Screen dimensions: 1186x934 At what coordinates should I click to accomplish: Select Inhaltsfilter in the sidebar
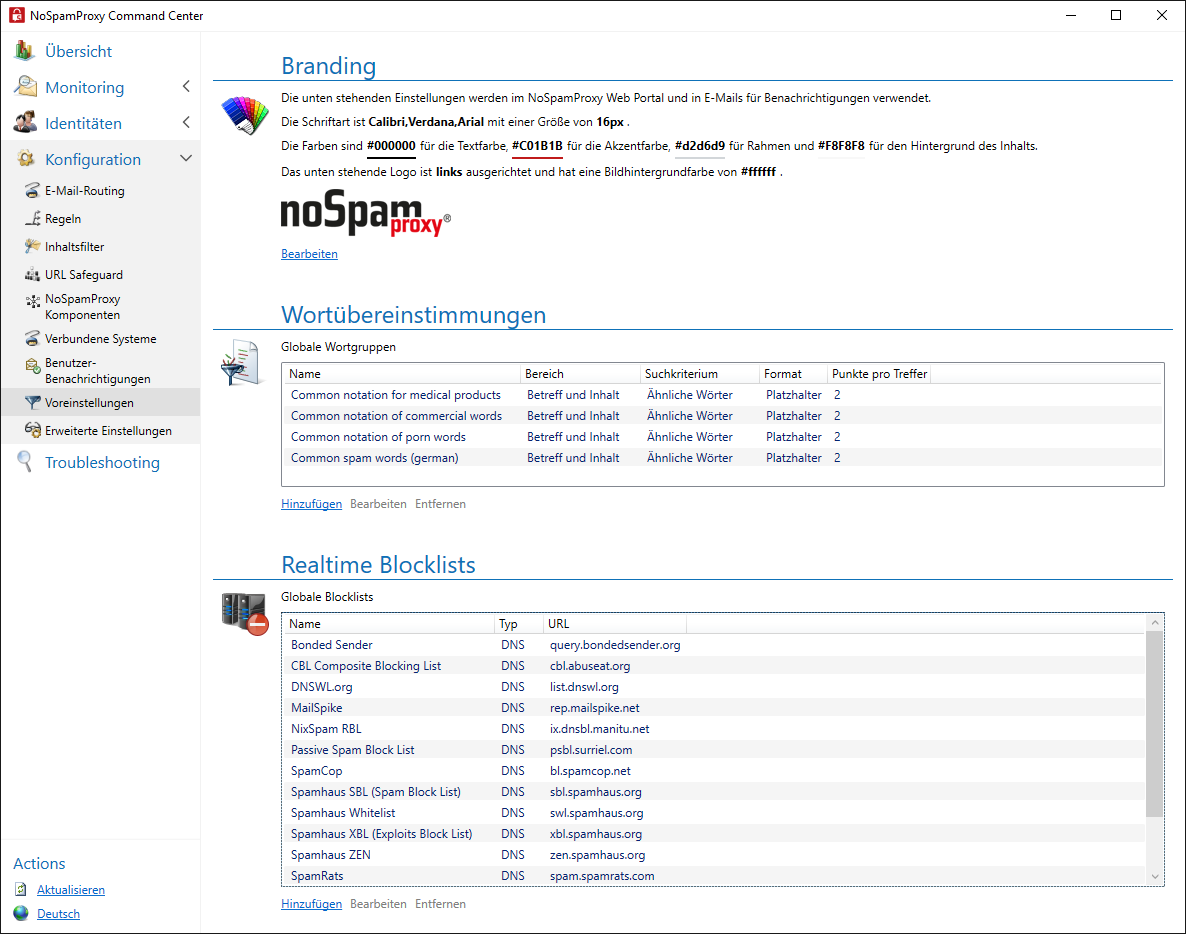(x=75, y=247)
